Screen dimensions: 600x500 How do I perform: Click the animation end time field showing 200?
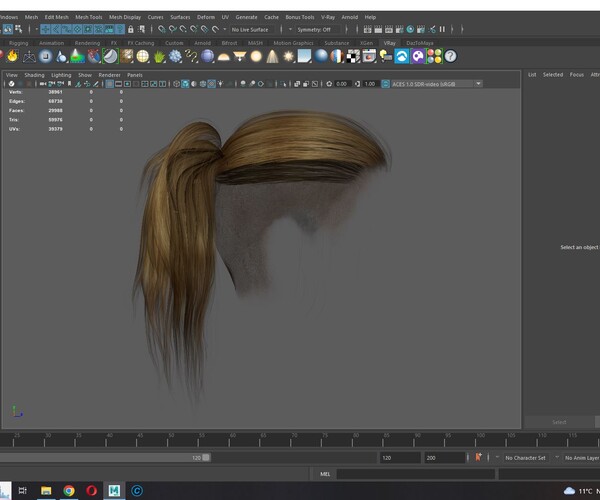[444, 458]
